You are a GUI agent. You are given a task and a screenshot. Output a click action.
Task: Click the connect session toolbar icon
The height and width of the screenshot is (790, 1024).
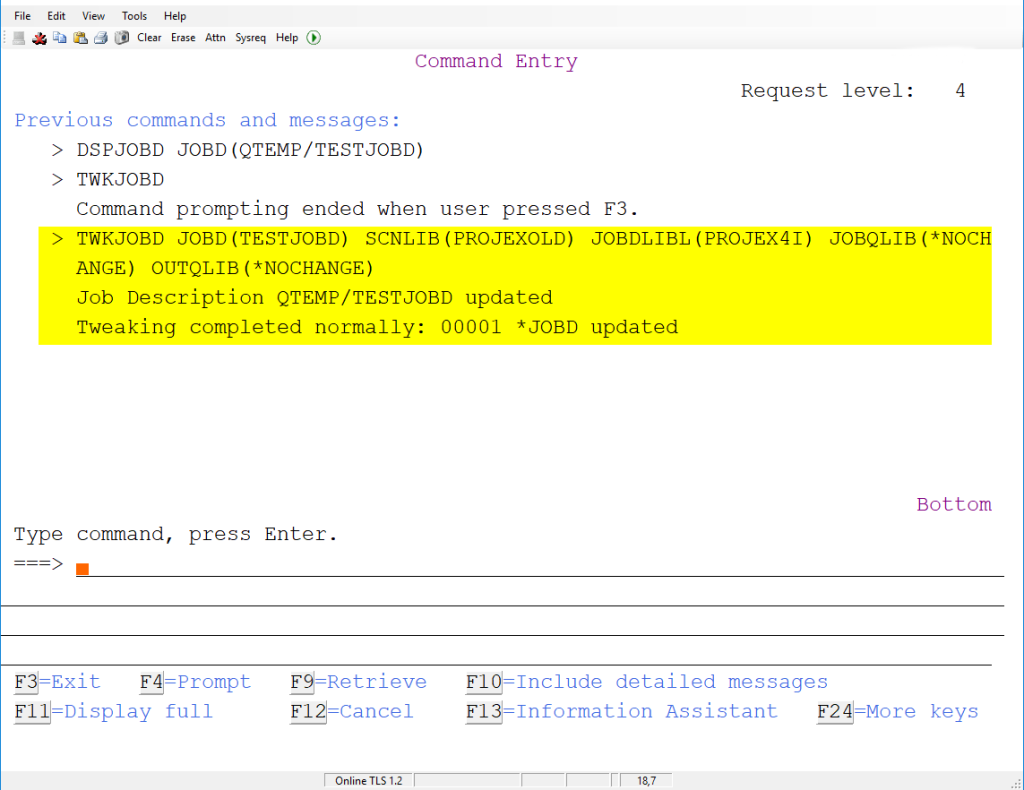(x=19, y=38)
